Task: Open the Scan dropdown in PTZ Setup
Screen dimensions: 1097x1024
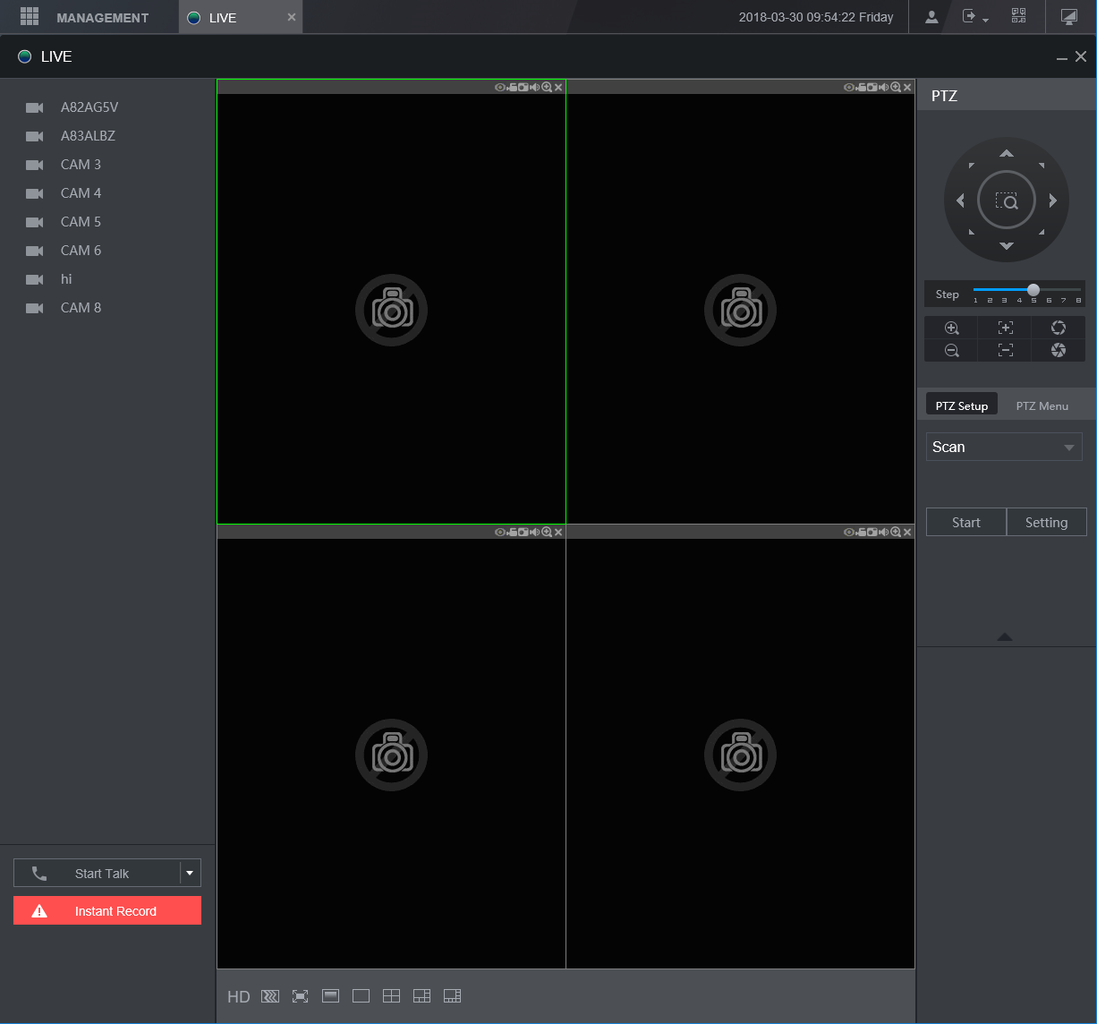Action: pos(1003,447)
